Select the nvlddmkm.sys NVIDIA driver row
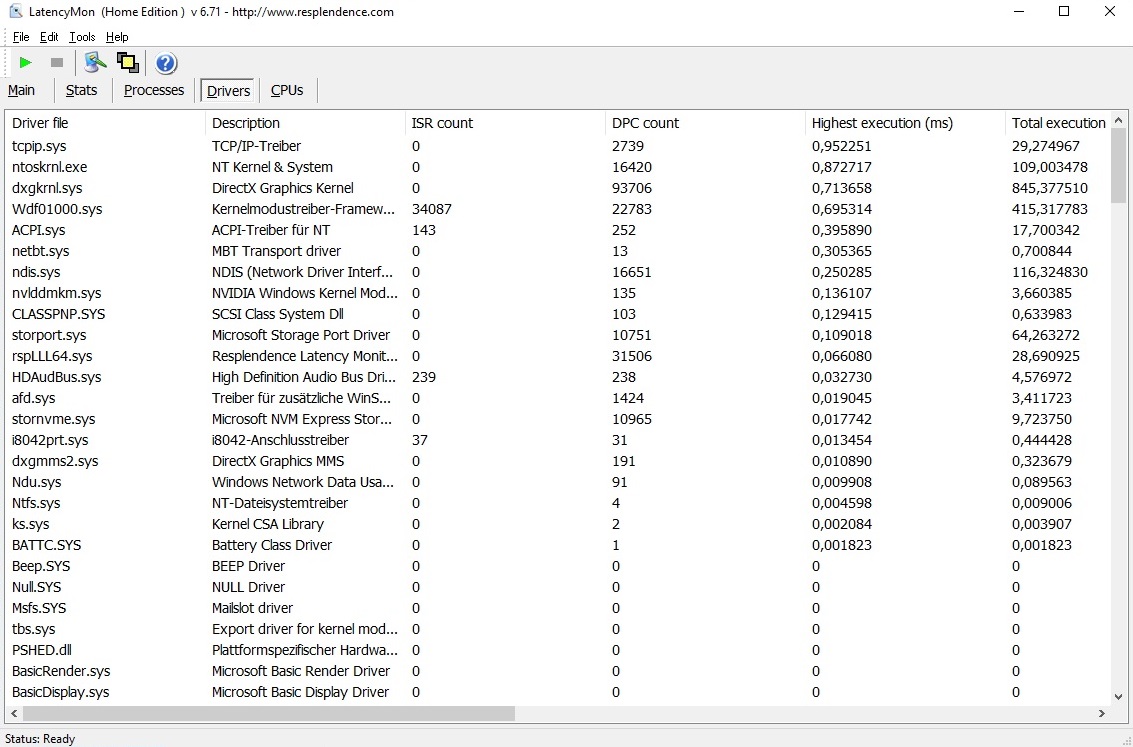The width and height of the screenshot is (1133, 747). coord(56,293)
